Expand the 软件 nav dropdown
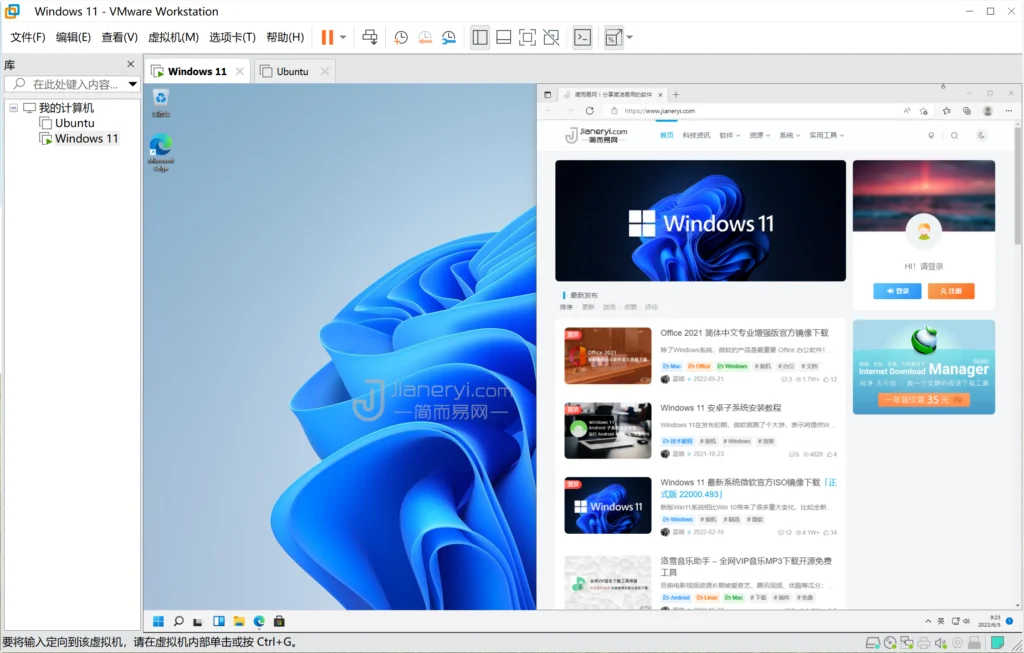The width and height of the screenshot is (1024, 653). point(729,135)
